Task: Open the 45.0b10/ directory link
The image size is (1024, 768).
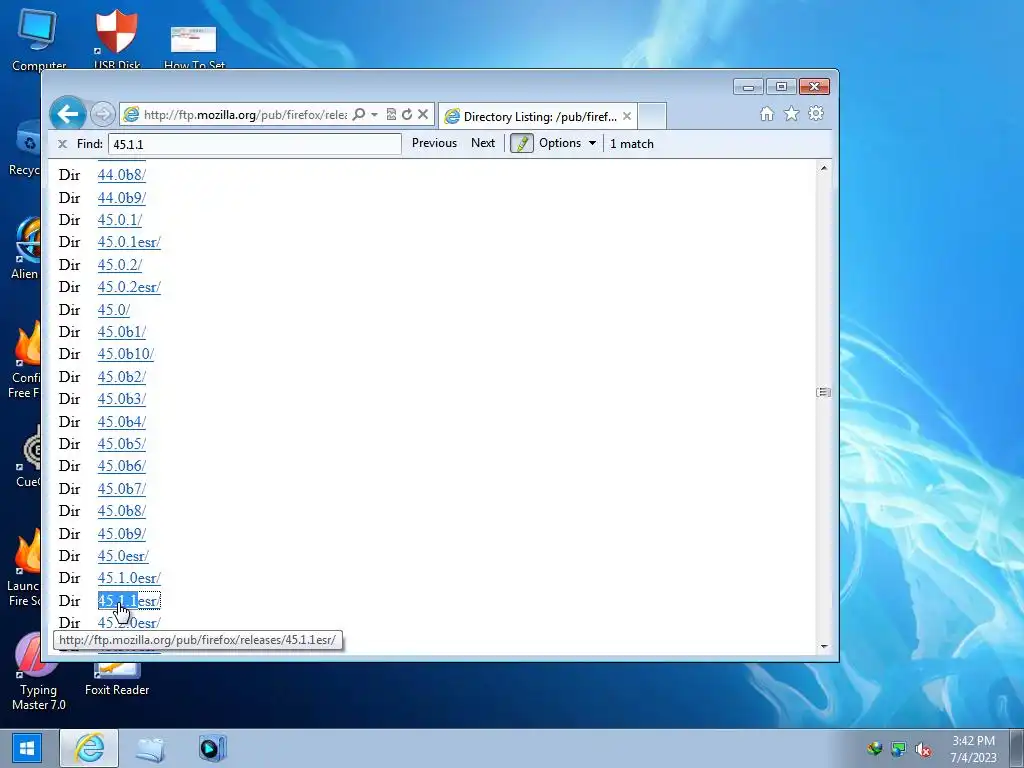Action: click(x=125, y=354)
